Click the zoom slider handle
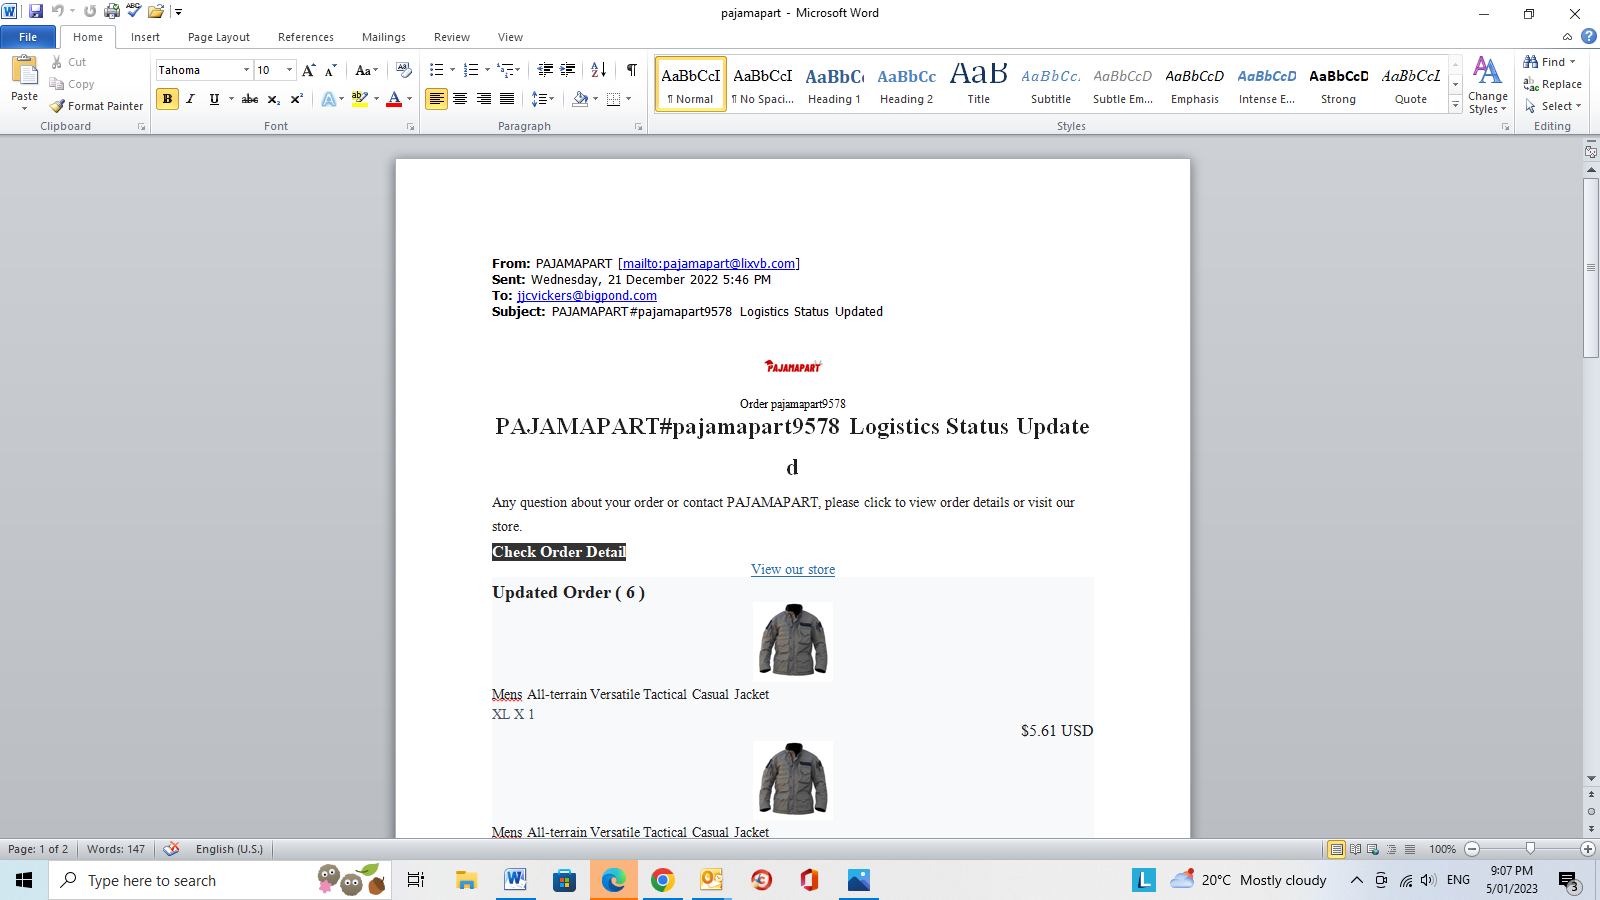1600x900 pixels. (x=1530, y=849)
